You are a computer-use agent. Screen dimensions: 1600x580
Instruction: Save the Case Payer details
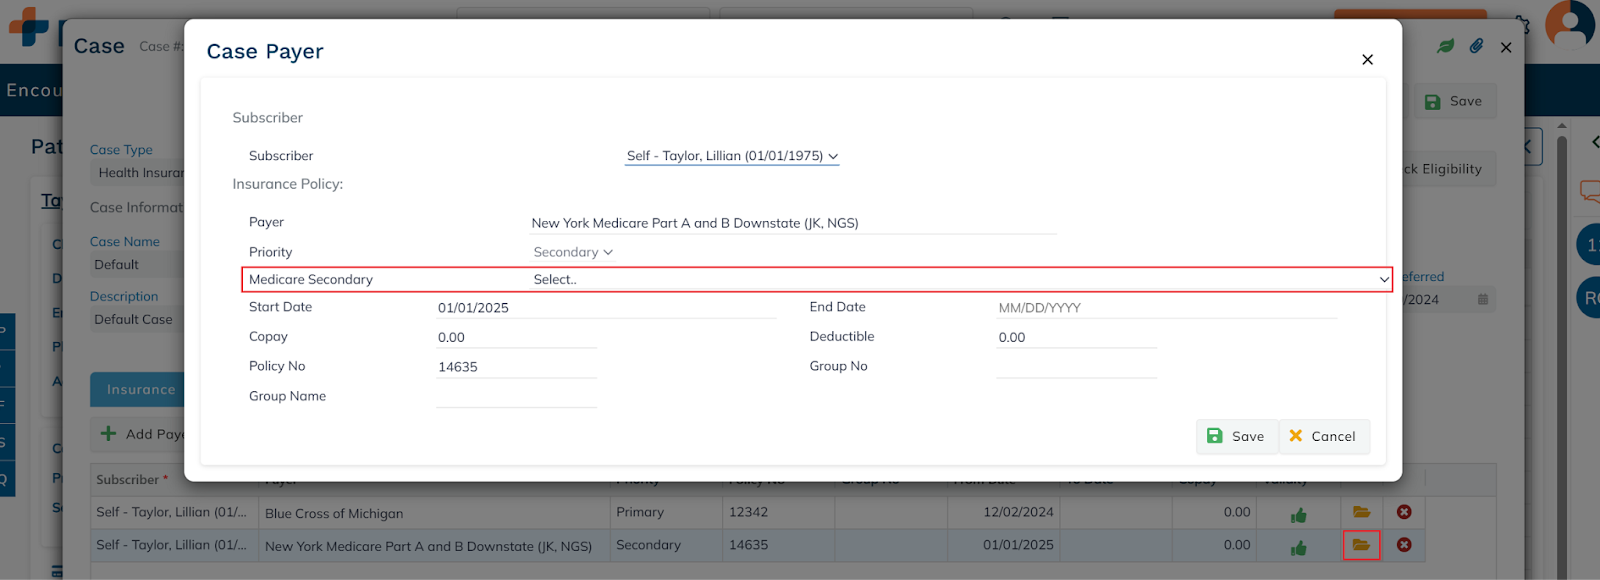tap(1236, 436)
